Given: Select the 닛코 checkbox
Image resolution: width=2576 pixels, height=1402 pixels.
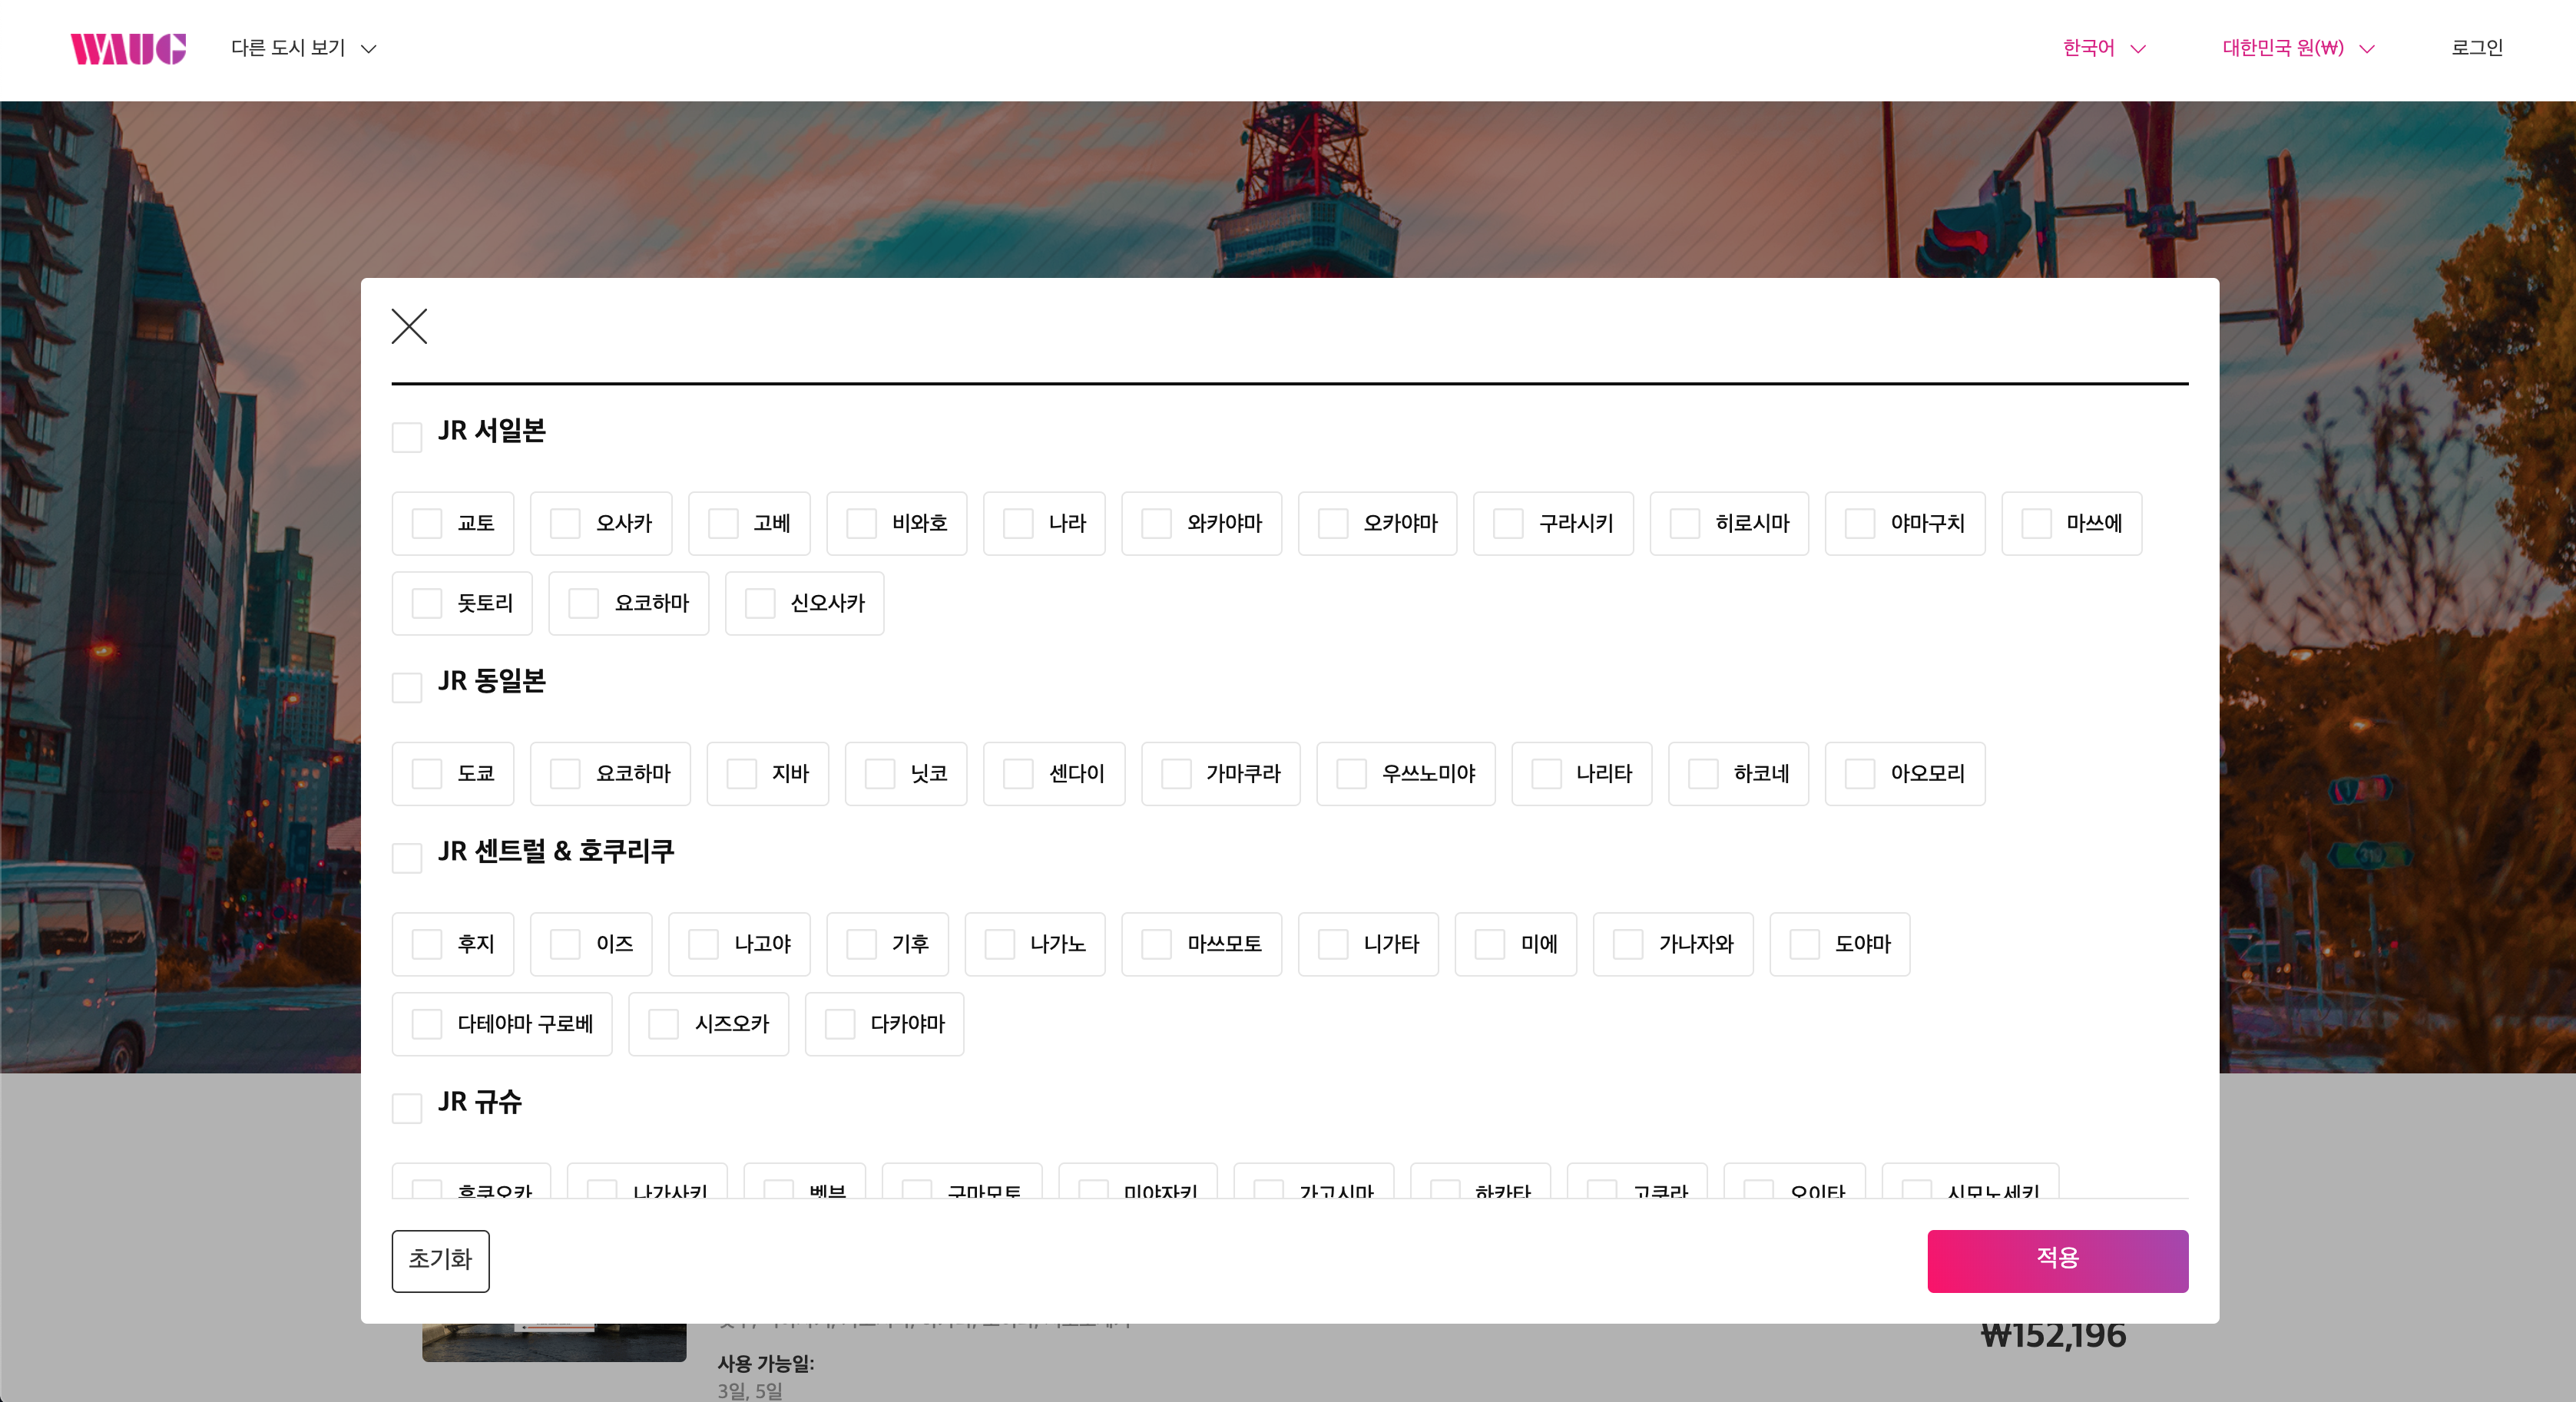Looking at the screenshot, I should pyautogui.click(x=880, y=773).
